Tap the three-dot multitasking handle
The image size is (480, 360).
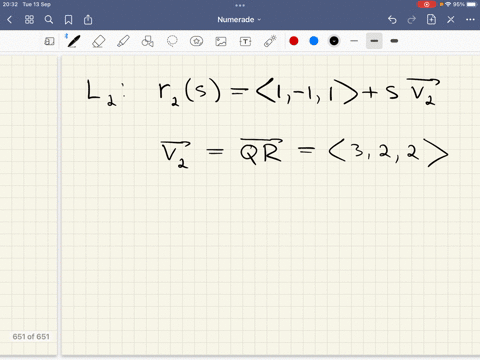(x=240, y=5)
